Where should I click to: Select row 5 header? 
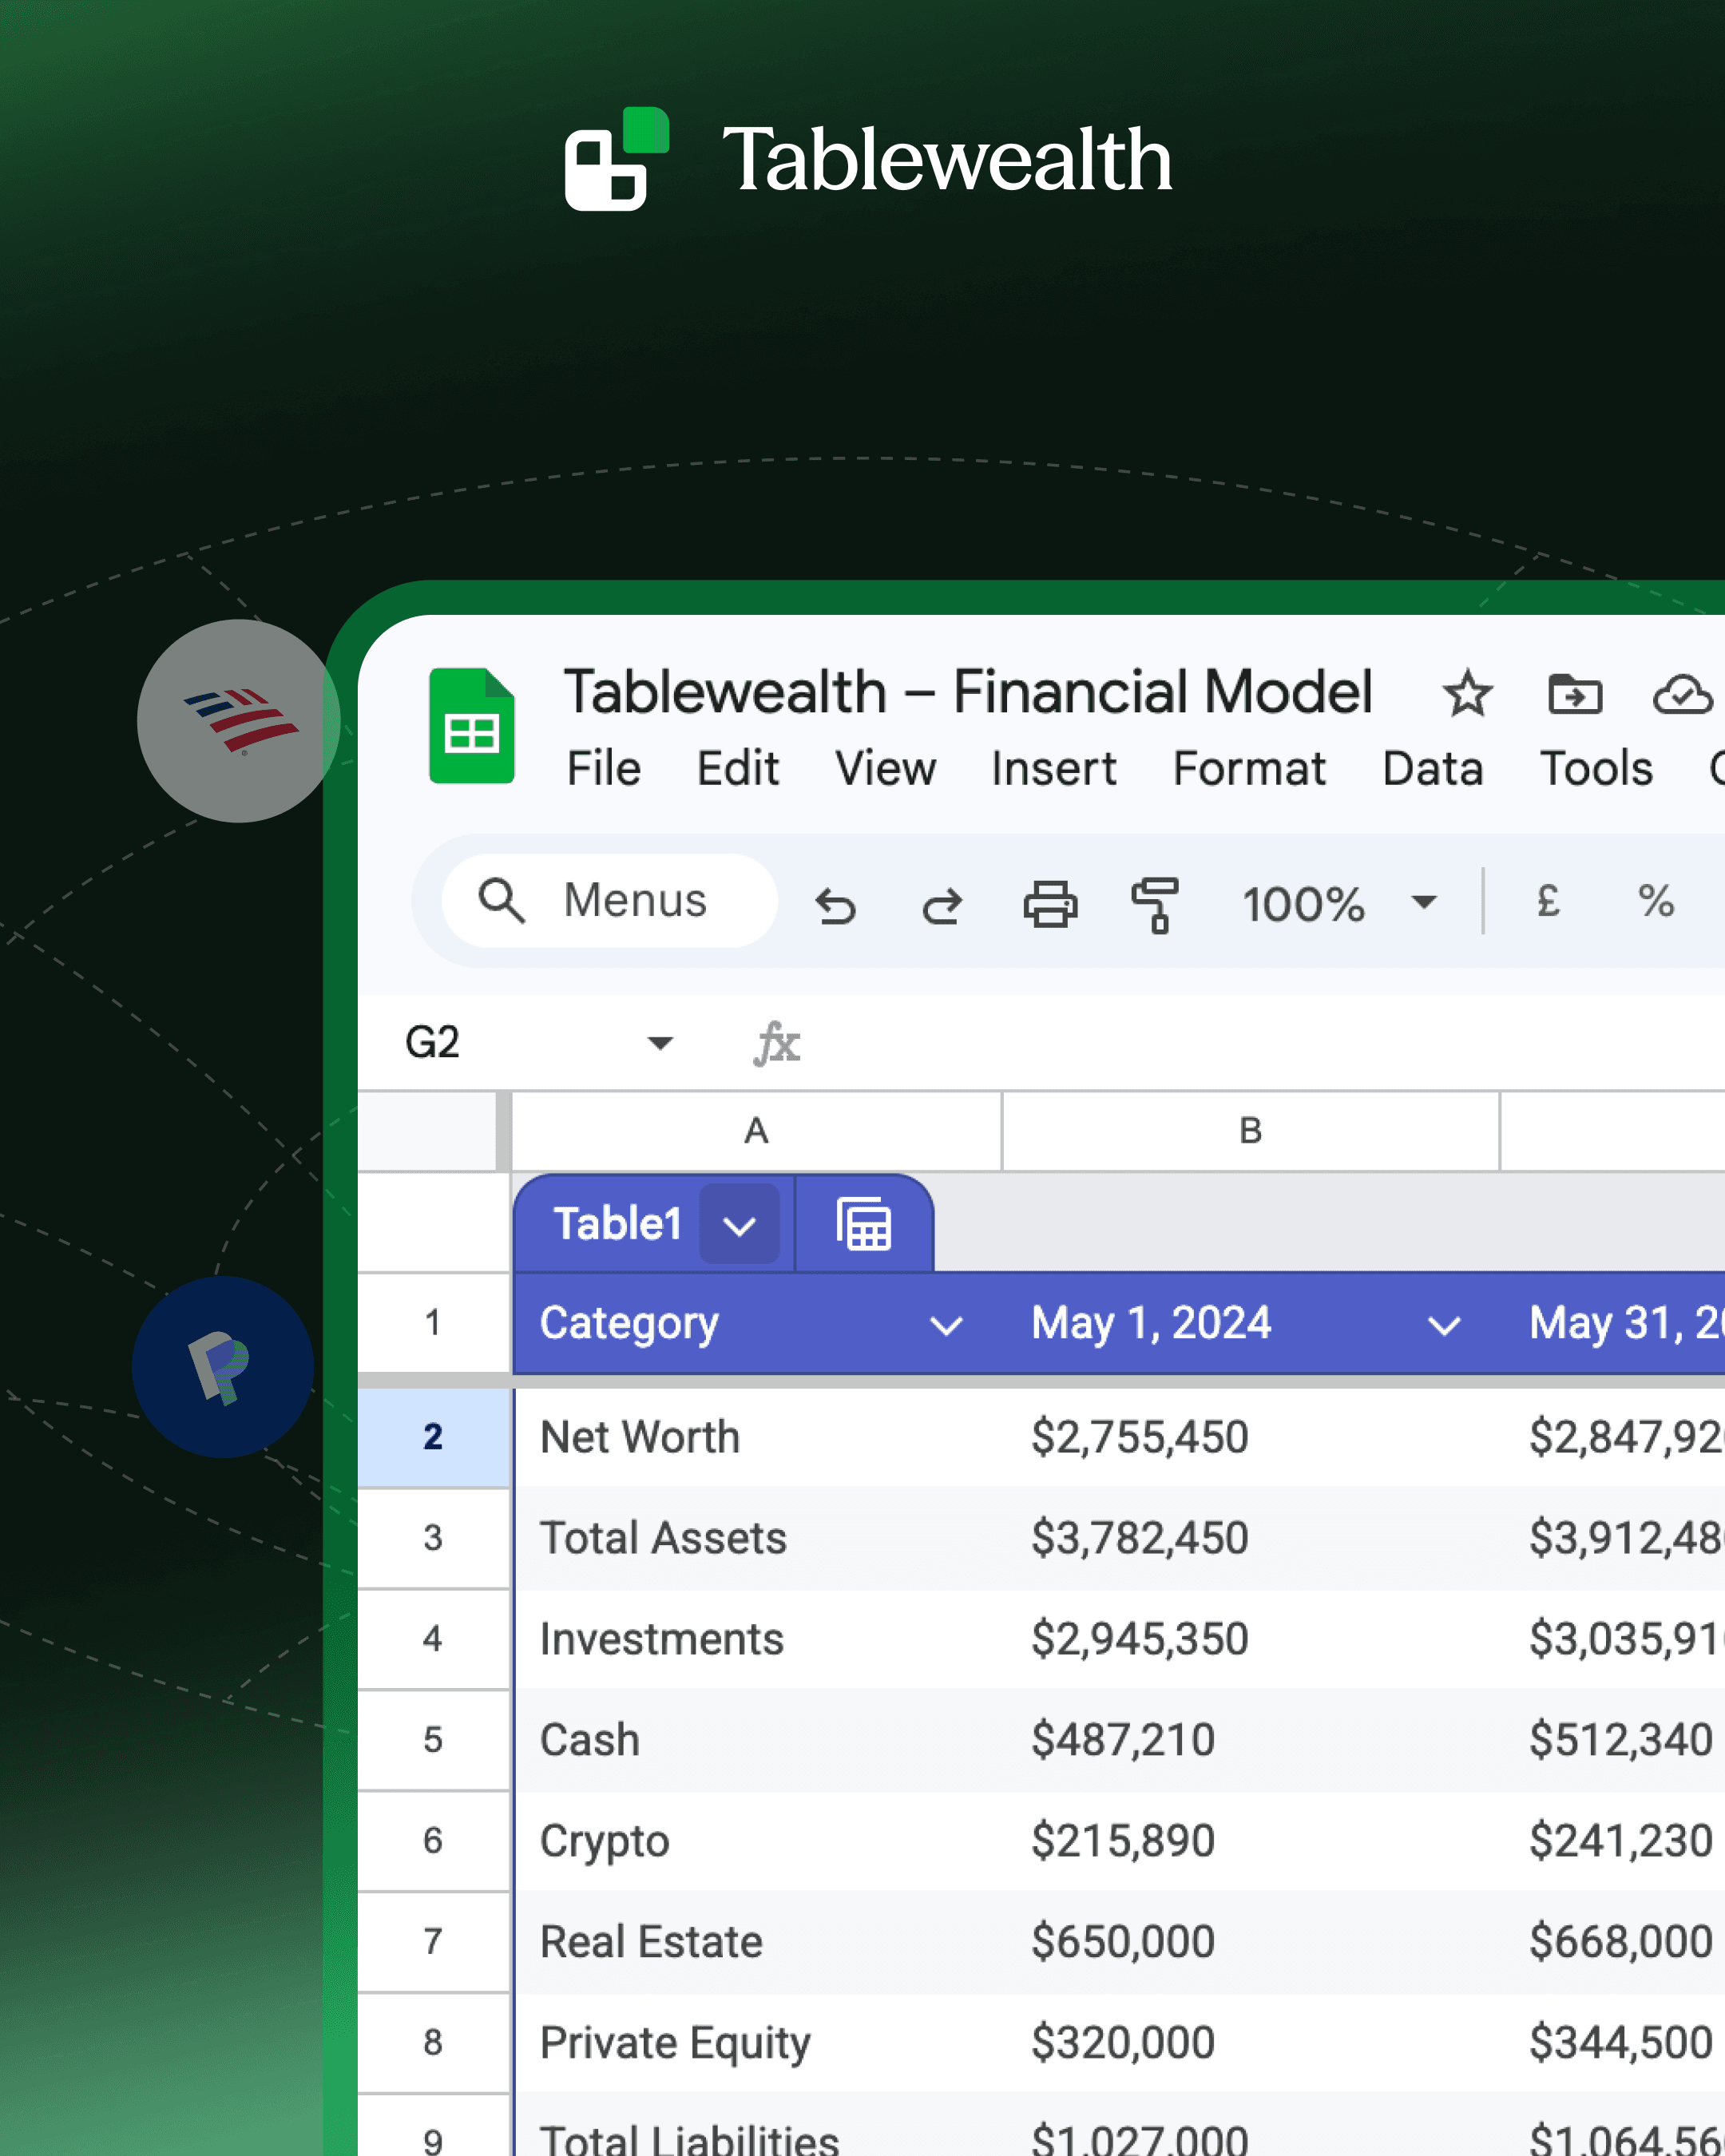click(x=433, y=1740)
